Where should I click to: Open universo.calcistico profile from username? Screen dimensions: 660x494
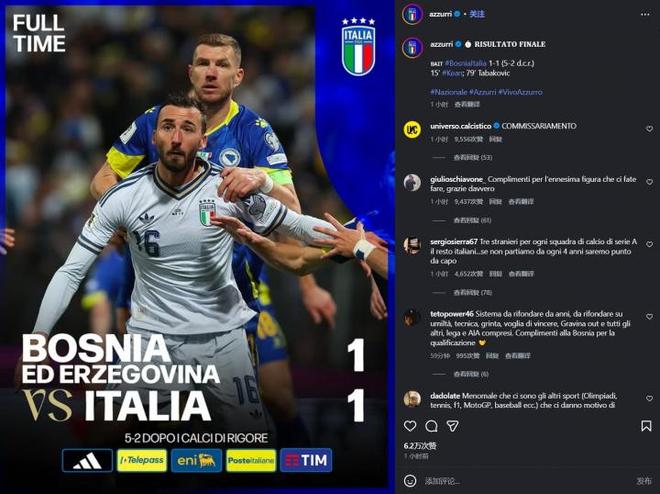point(460,126)
